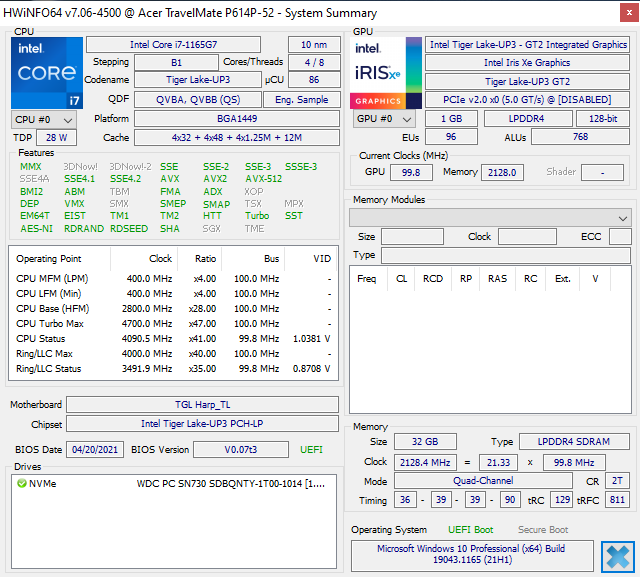Viewport: 640px width, 577px height.
Task: Click the 10 nm process field
Action: click(314, 44)
